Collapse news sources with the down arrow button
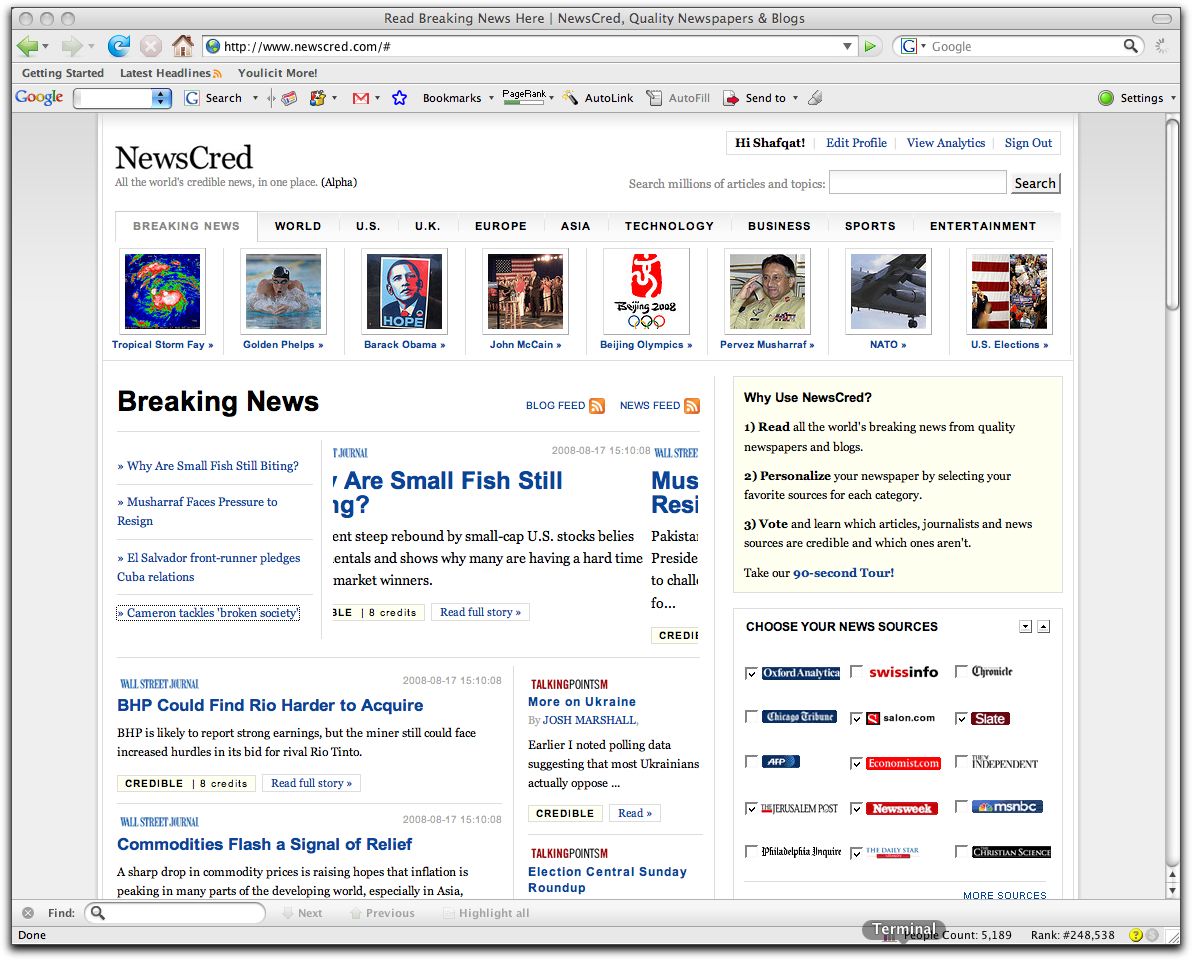The image size is (1192, 960). tap(1026, 626)
